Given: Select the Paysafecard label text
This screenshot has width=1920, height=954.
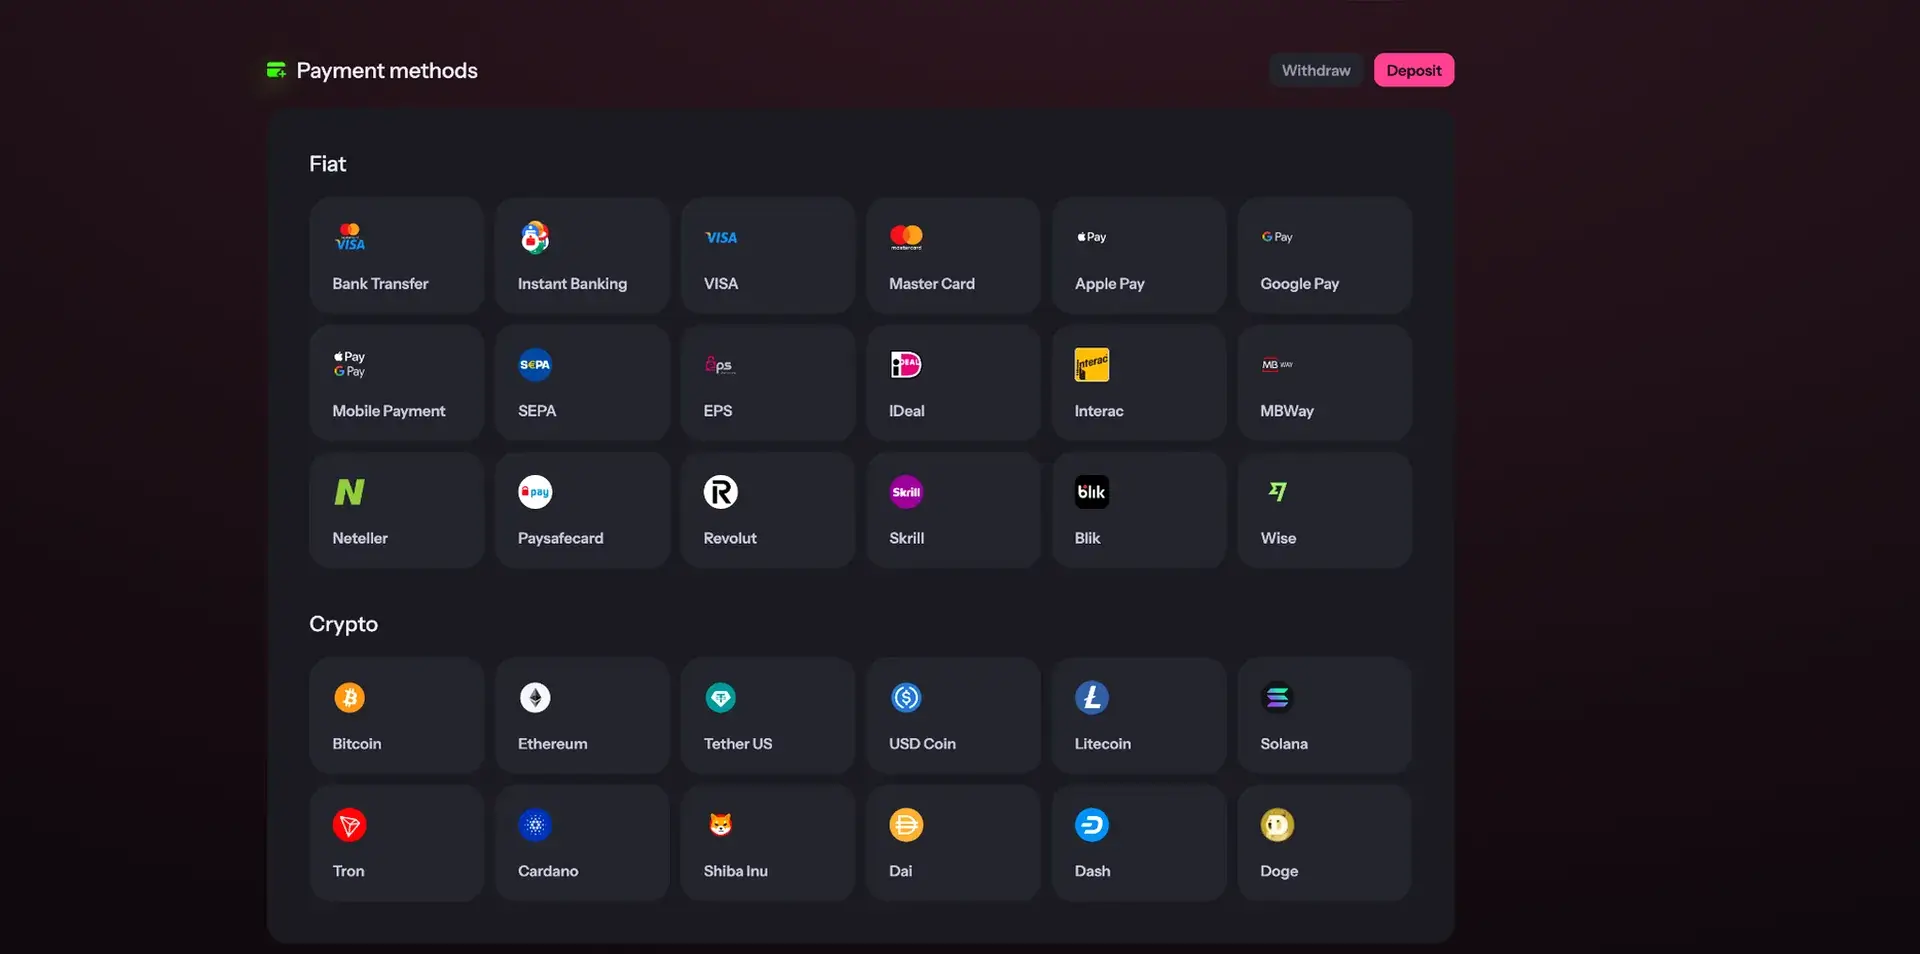Looking at the screenshot, I should (x=560, y=537).
